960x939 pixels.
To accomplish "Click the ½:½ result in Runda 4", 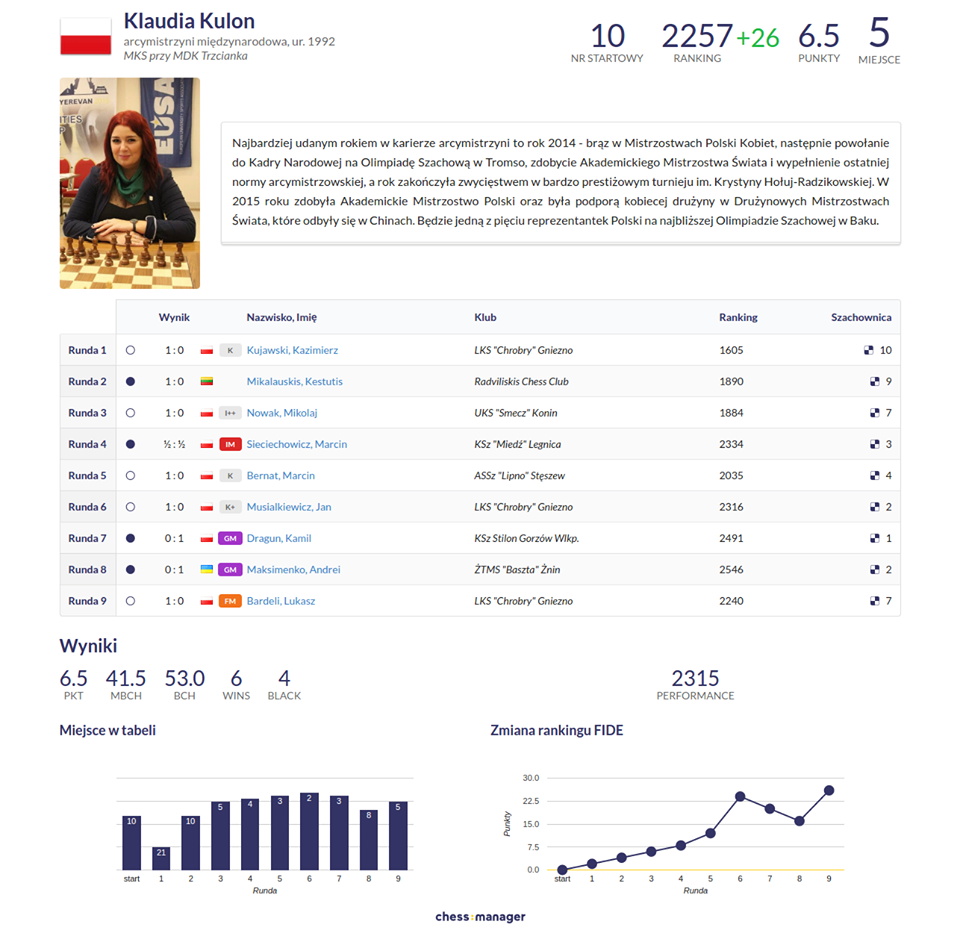I will [174, 444].
